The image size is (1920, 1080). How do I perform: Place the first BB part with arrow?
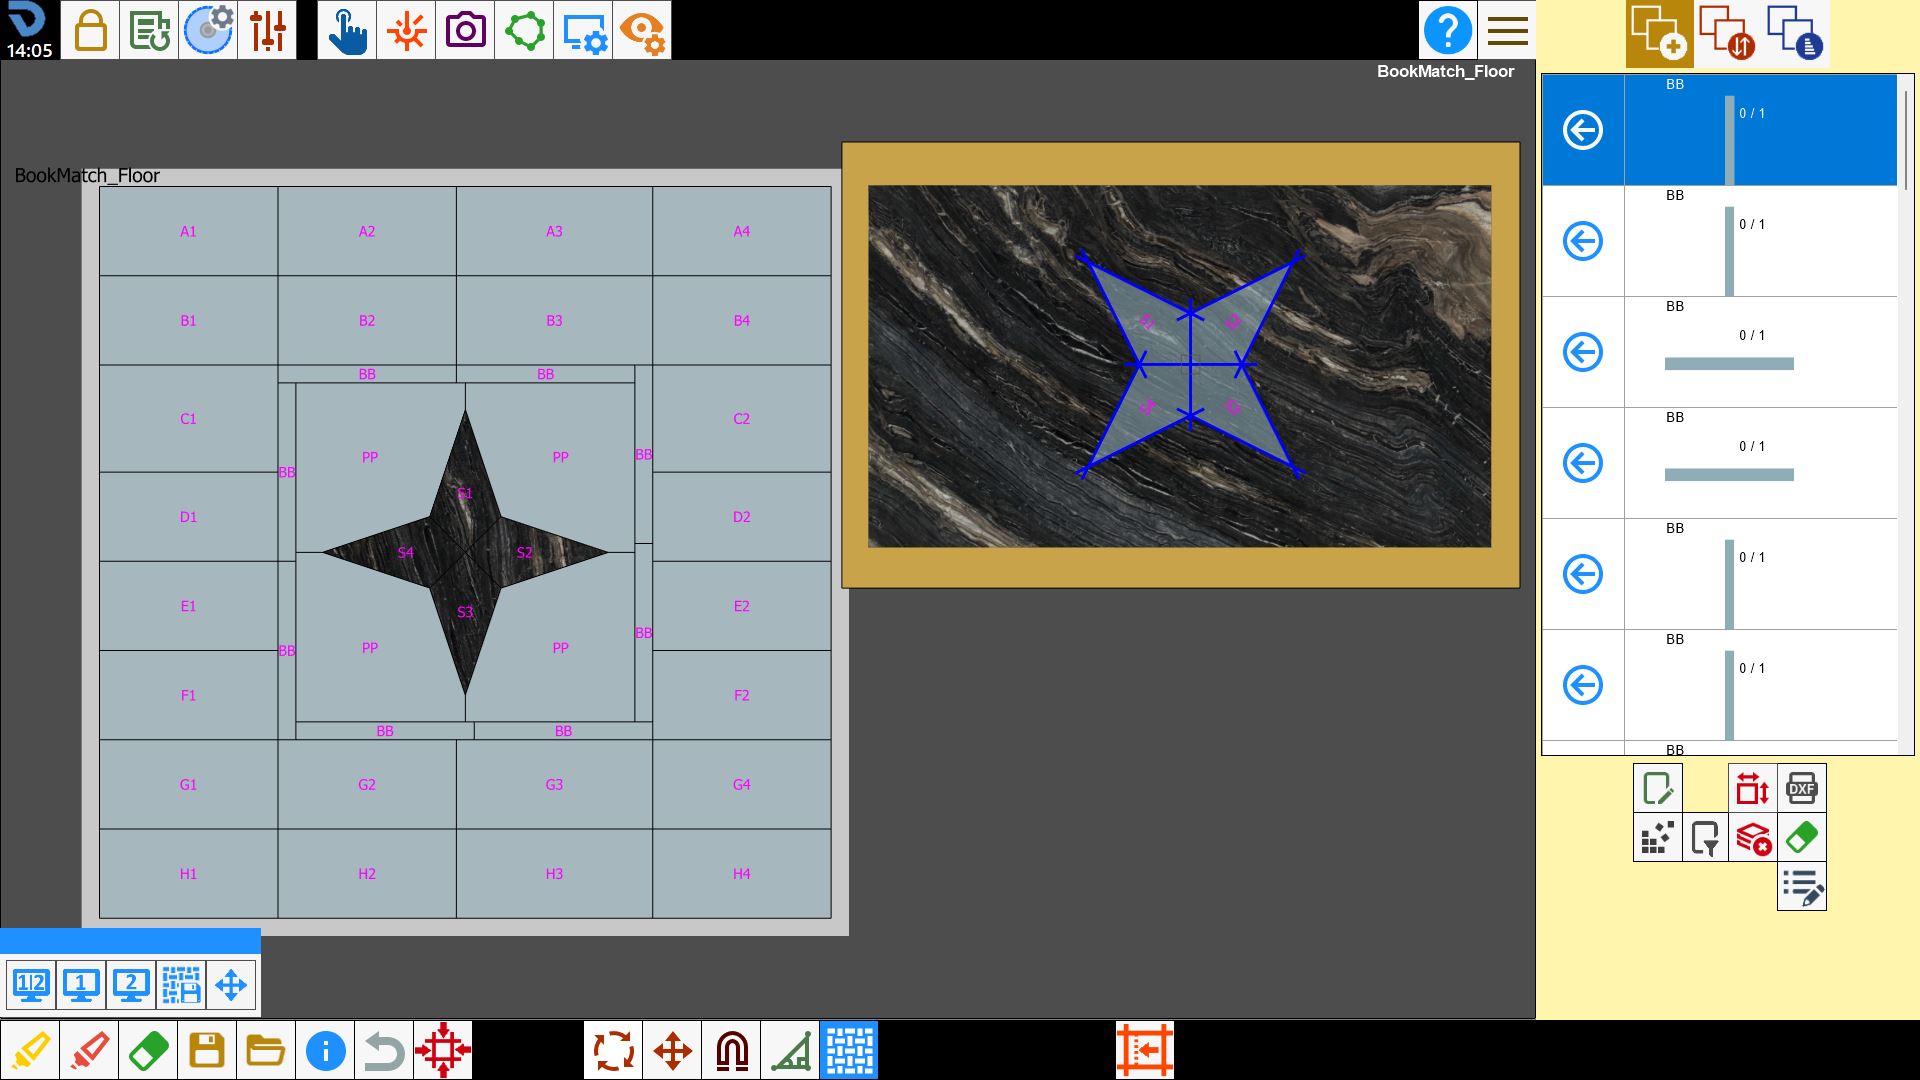(x=1583, y=130)
